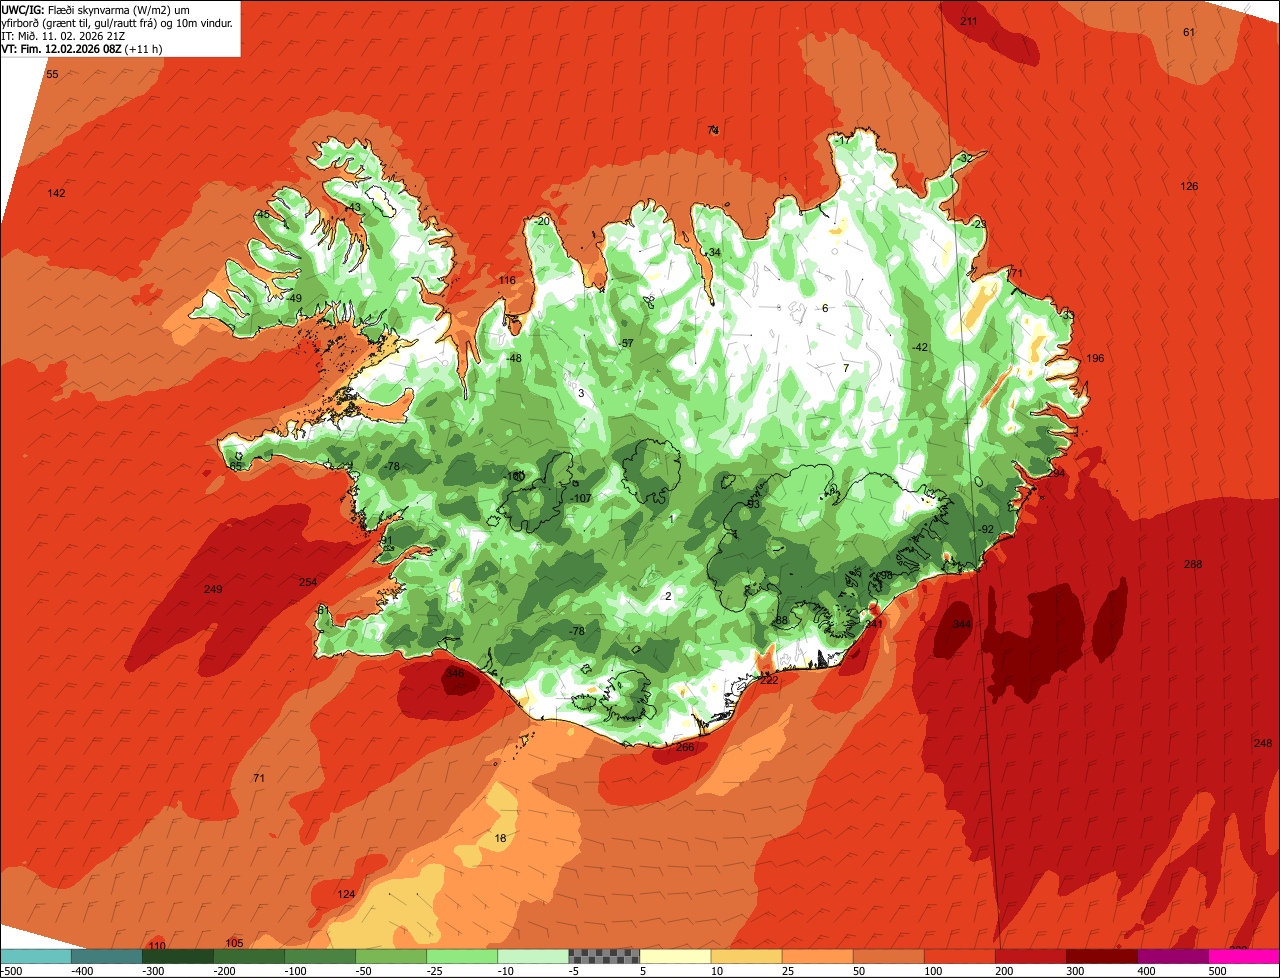Image resolution: width=1280 pixels, height=978 pixels.
Task: Click the 55 value near top-left
Action: point(52,75)
